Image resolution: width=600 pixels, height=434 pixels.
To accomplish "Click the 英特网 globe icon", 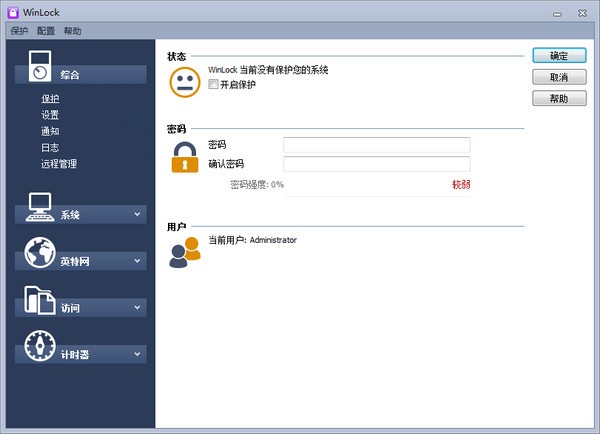I will 39,253.
